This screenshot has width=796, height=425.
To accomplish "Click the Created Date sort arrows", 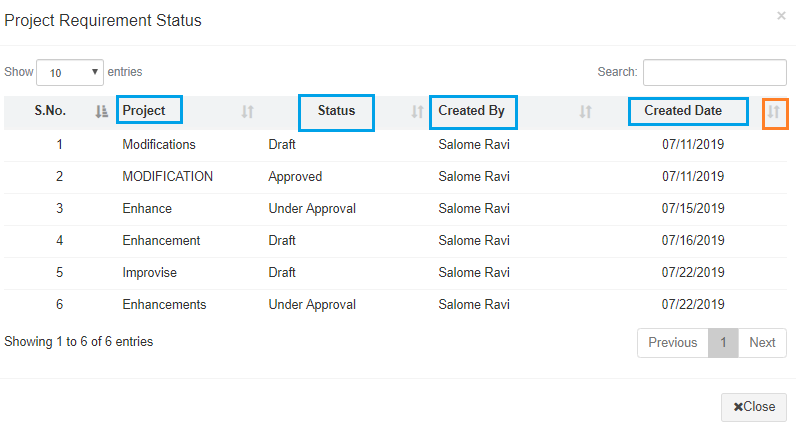I will click(774, 113).
